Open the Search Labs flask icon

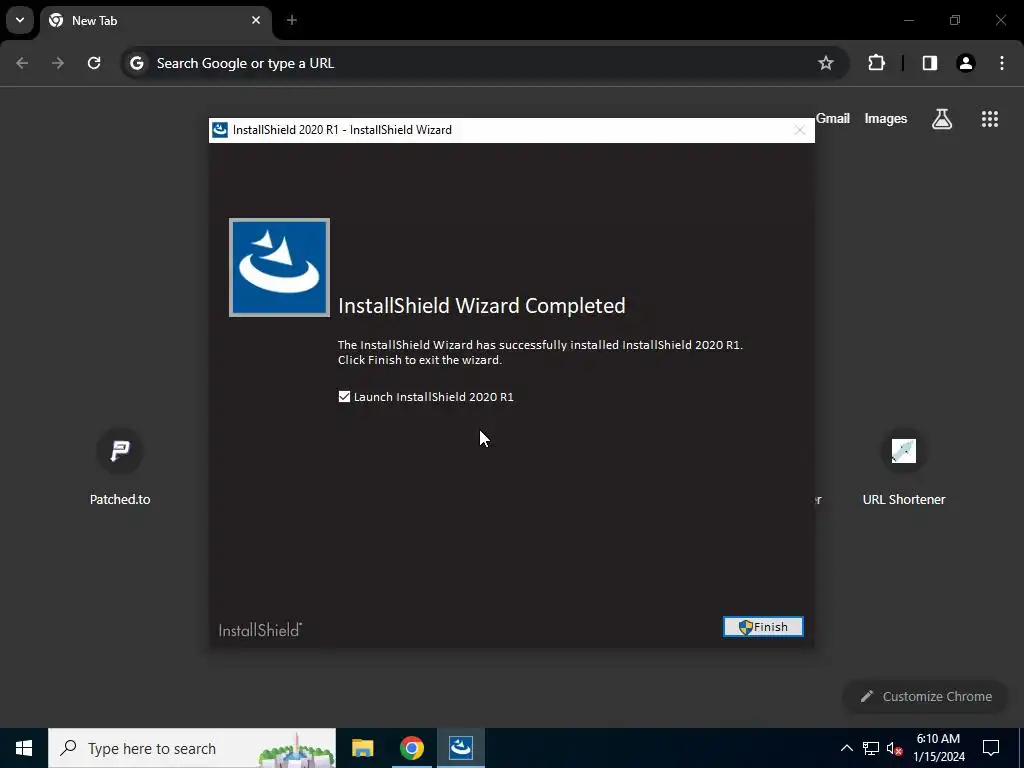942,119
